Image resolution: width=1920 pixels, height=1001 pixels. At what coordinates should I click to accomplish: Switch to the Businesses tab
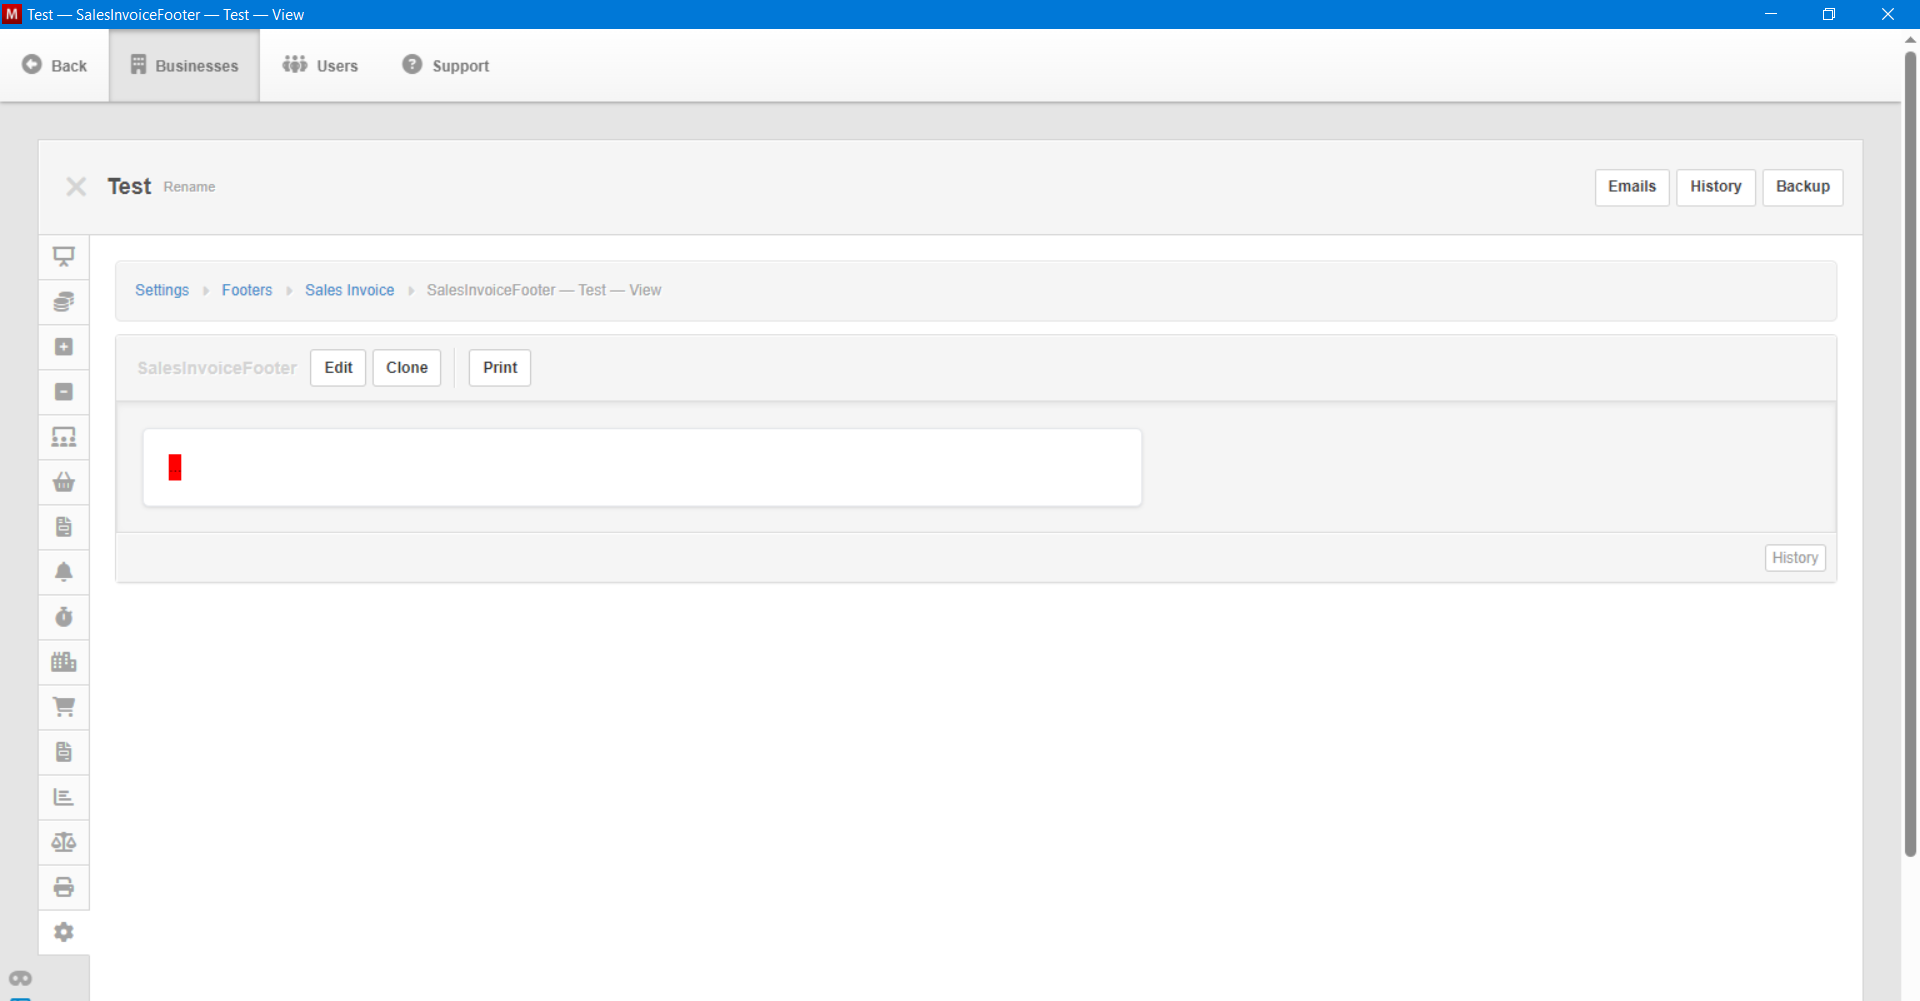pyautogui.click(x=184, y=65)
